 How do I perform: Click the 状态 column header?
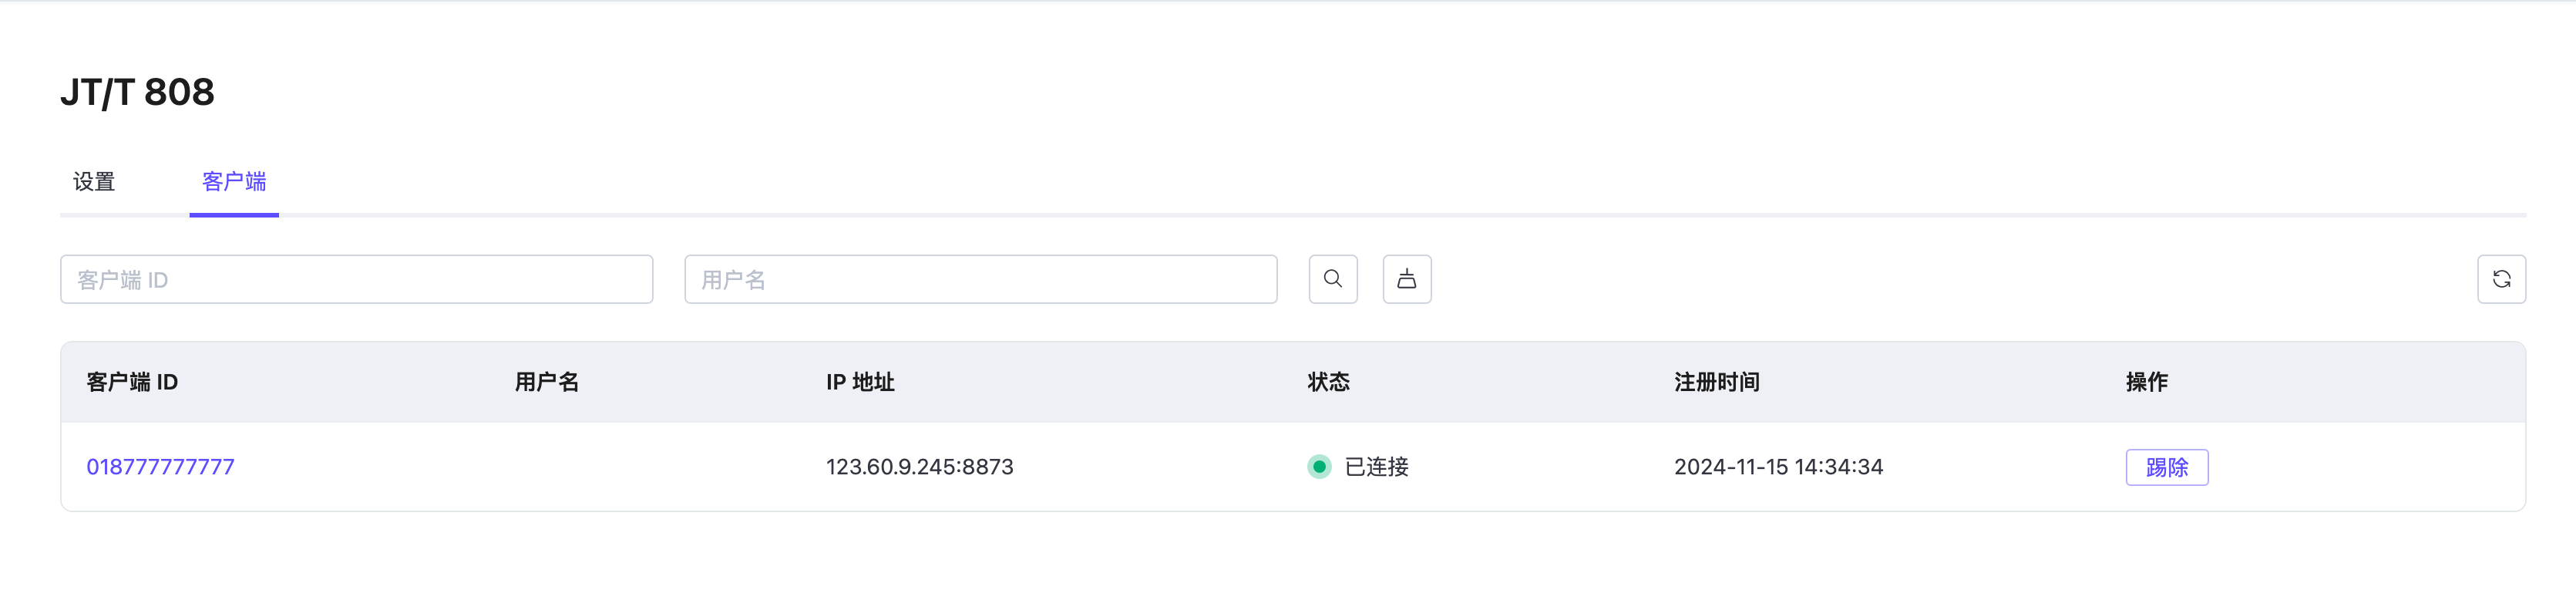click(1328, 382)
